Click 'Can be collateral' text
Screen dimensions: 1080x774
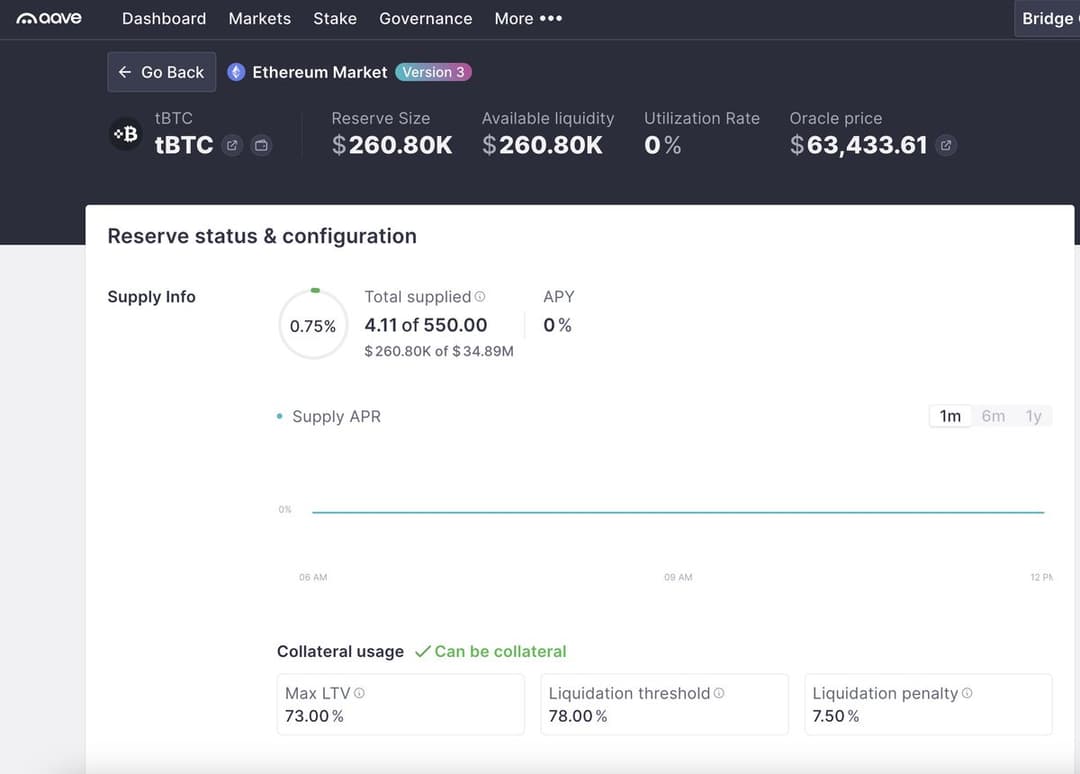point(500,651)
